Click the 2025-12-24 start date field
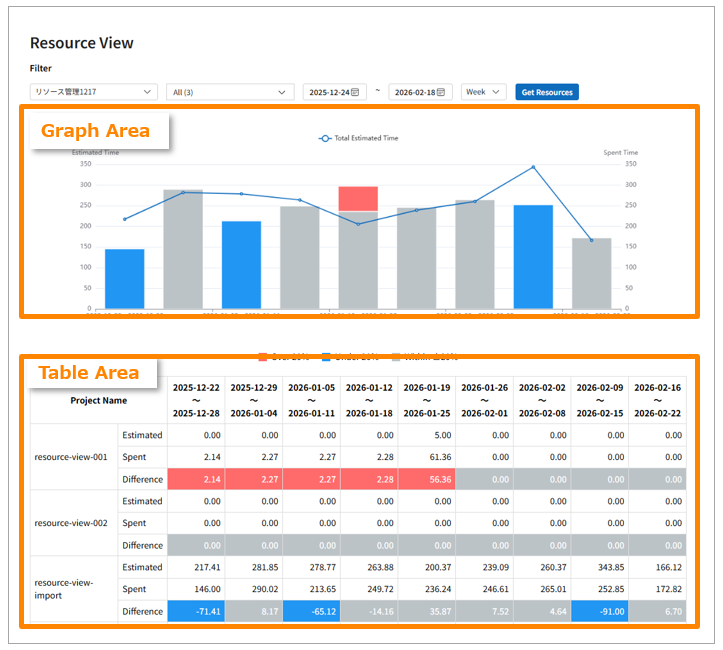The image size is (723, 650). pos(328,92)
